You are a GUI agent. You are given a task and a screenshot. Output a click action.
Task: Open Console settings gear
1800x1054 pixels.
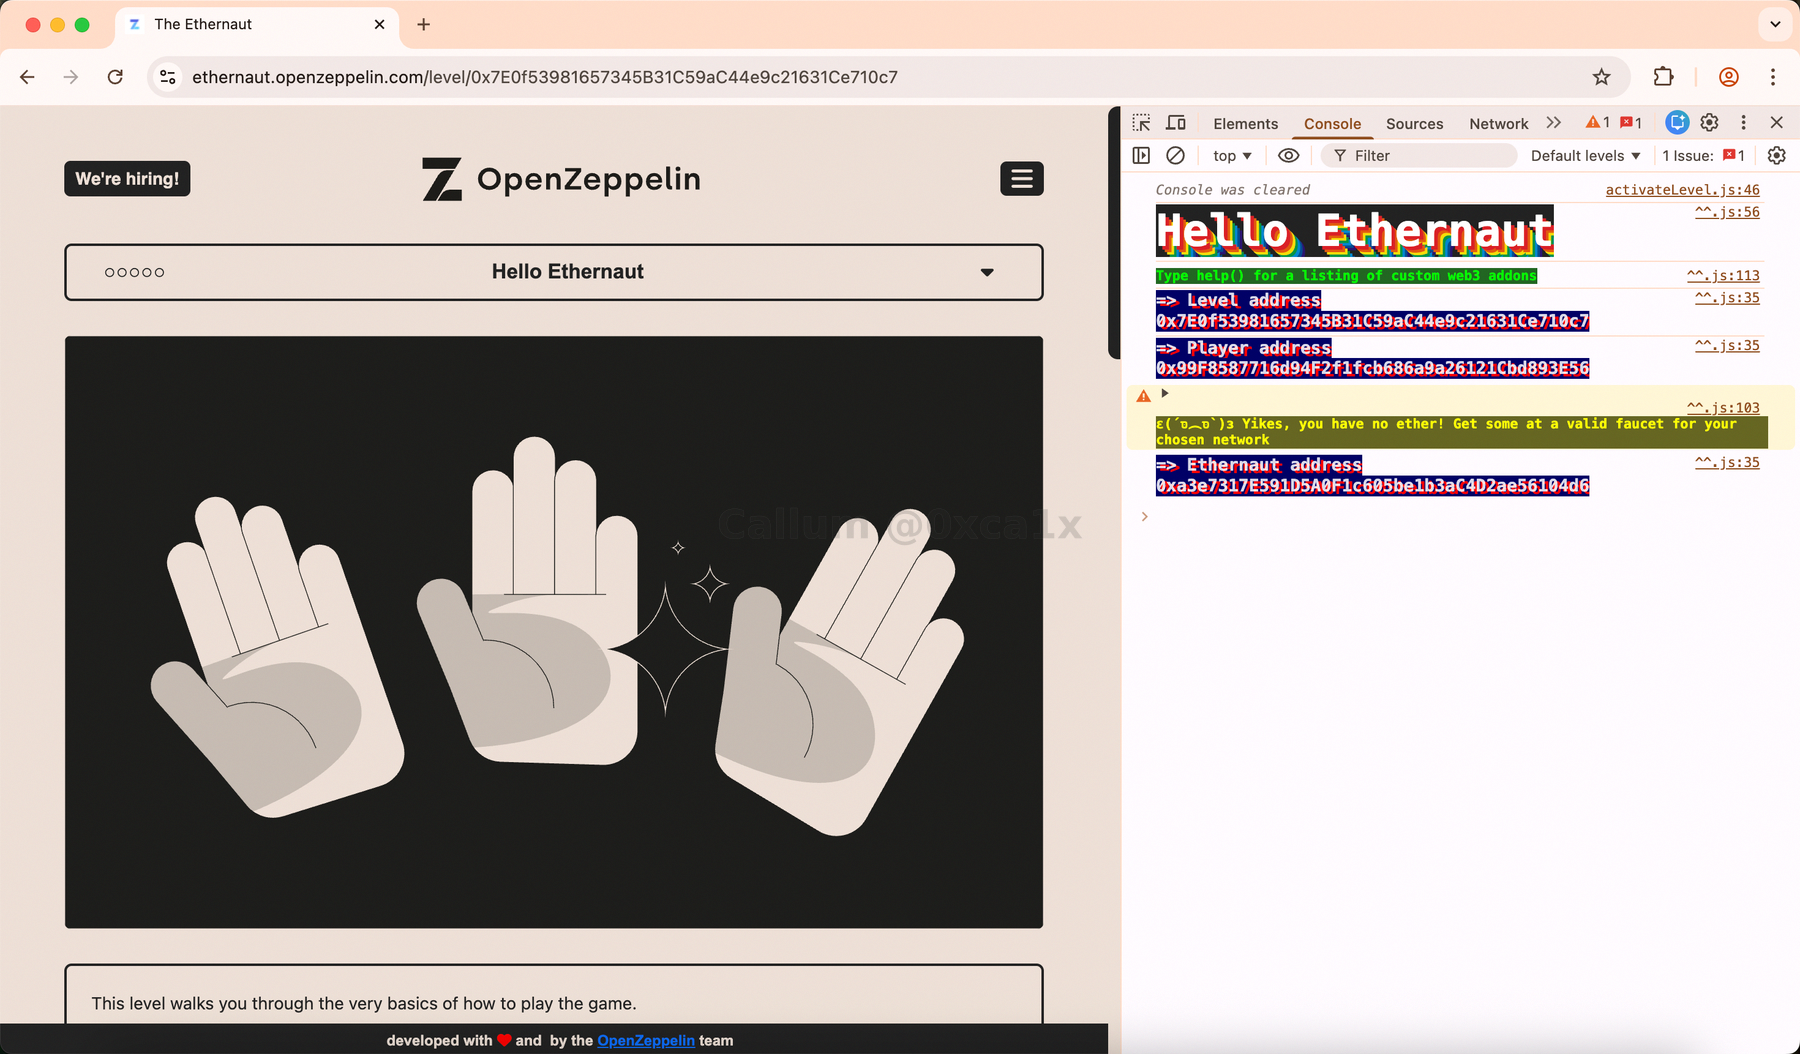[x=1777, y=155]
